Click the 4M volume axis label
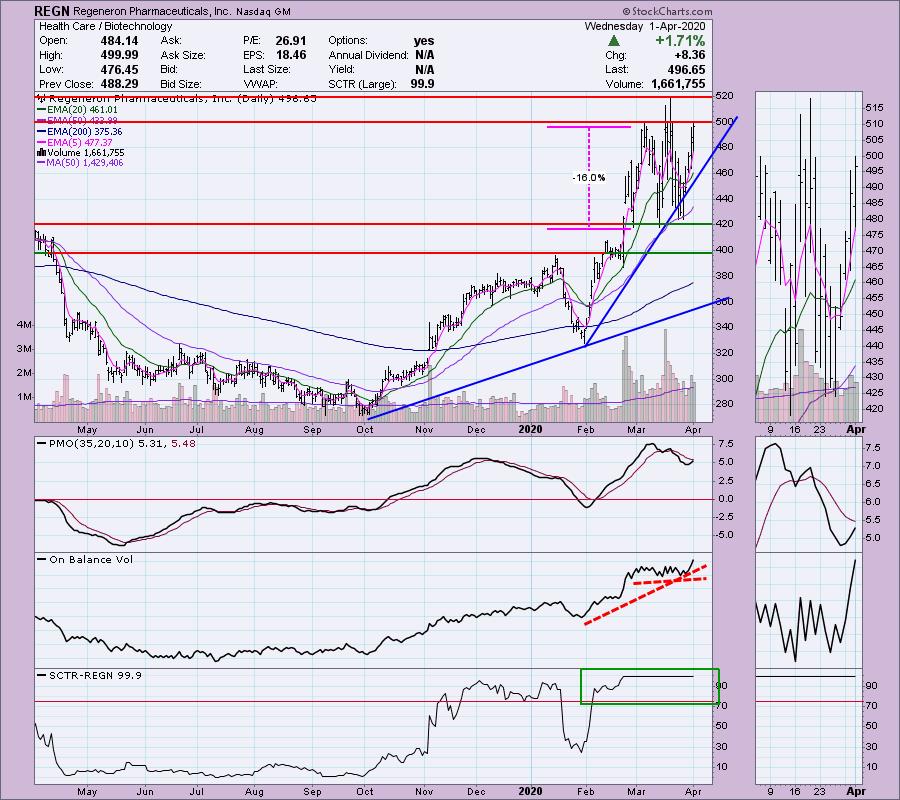Image resolution: width=900 pixels, height=800 pixels. 24,325
